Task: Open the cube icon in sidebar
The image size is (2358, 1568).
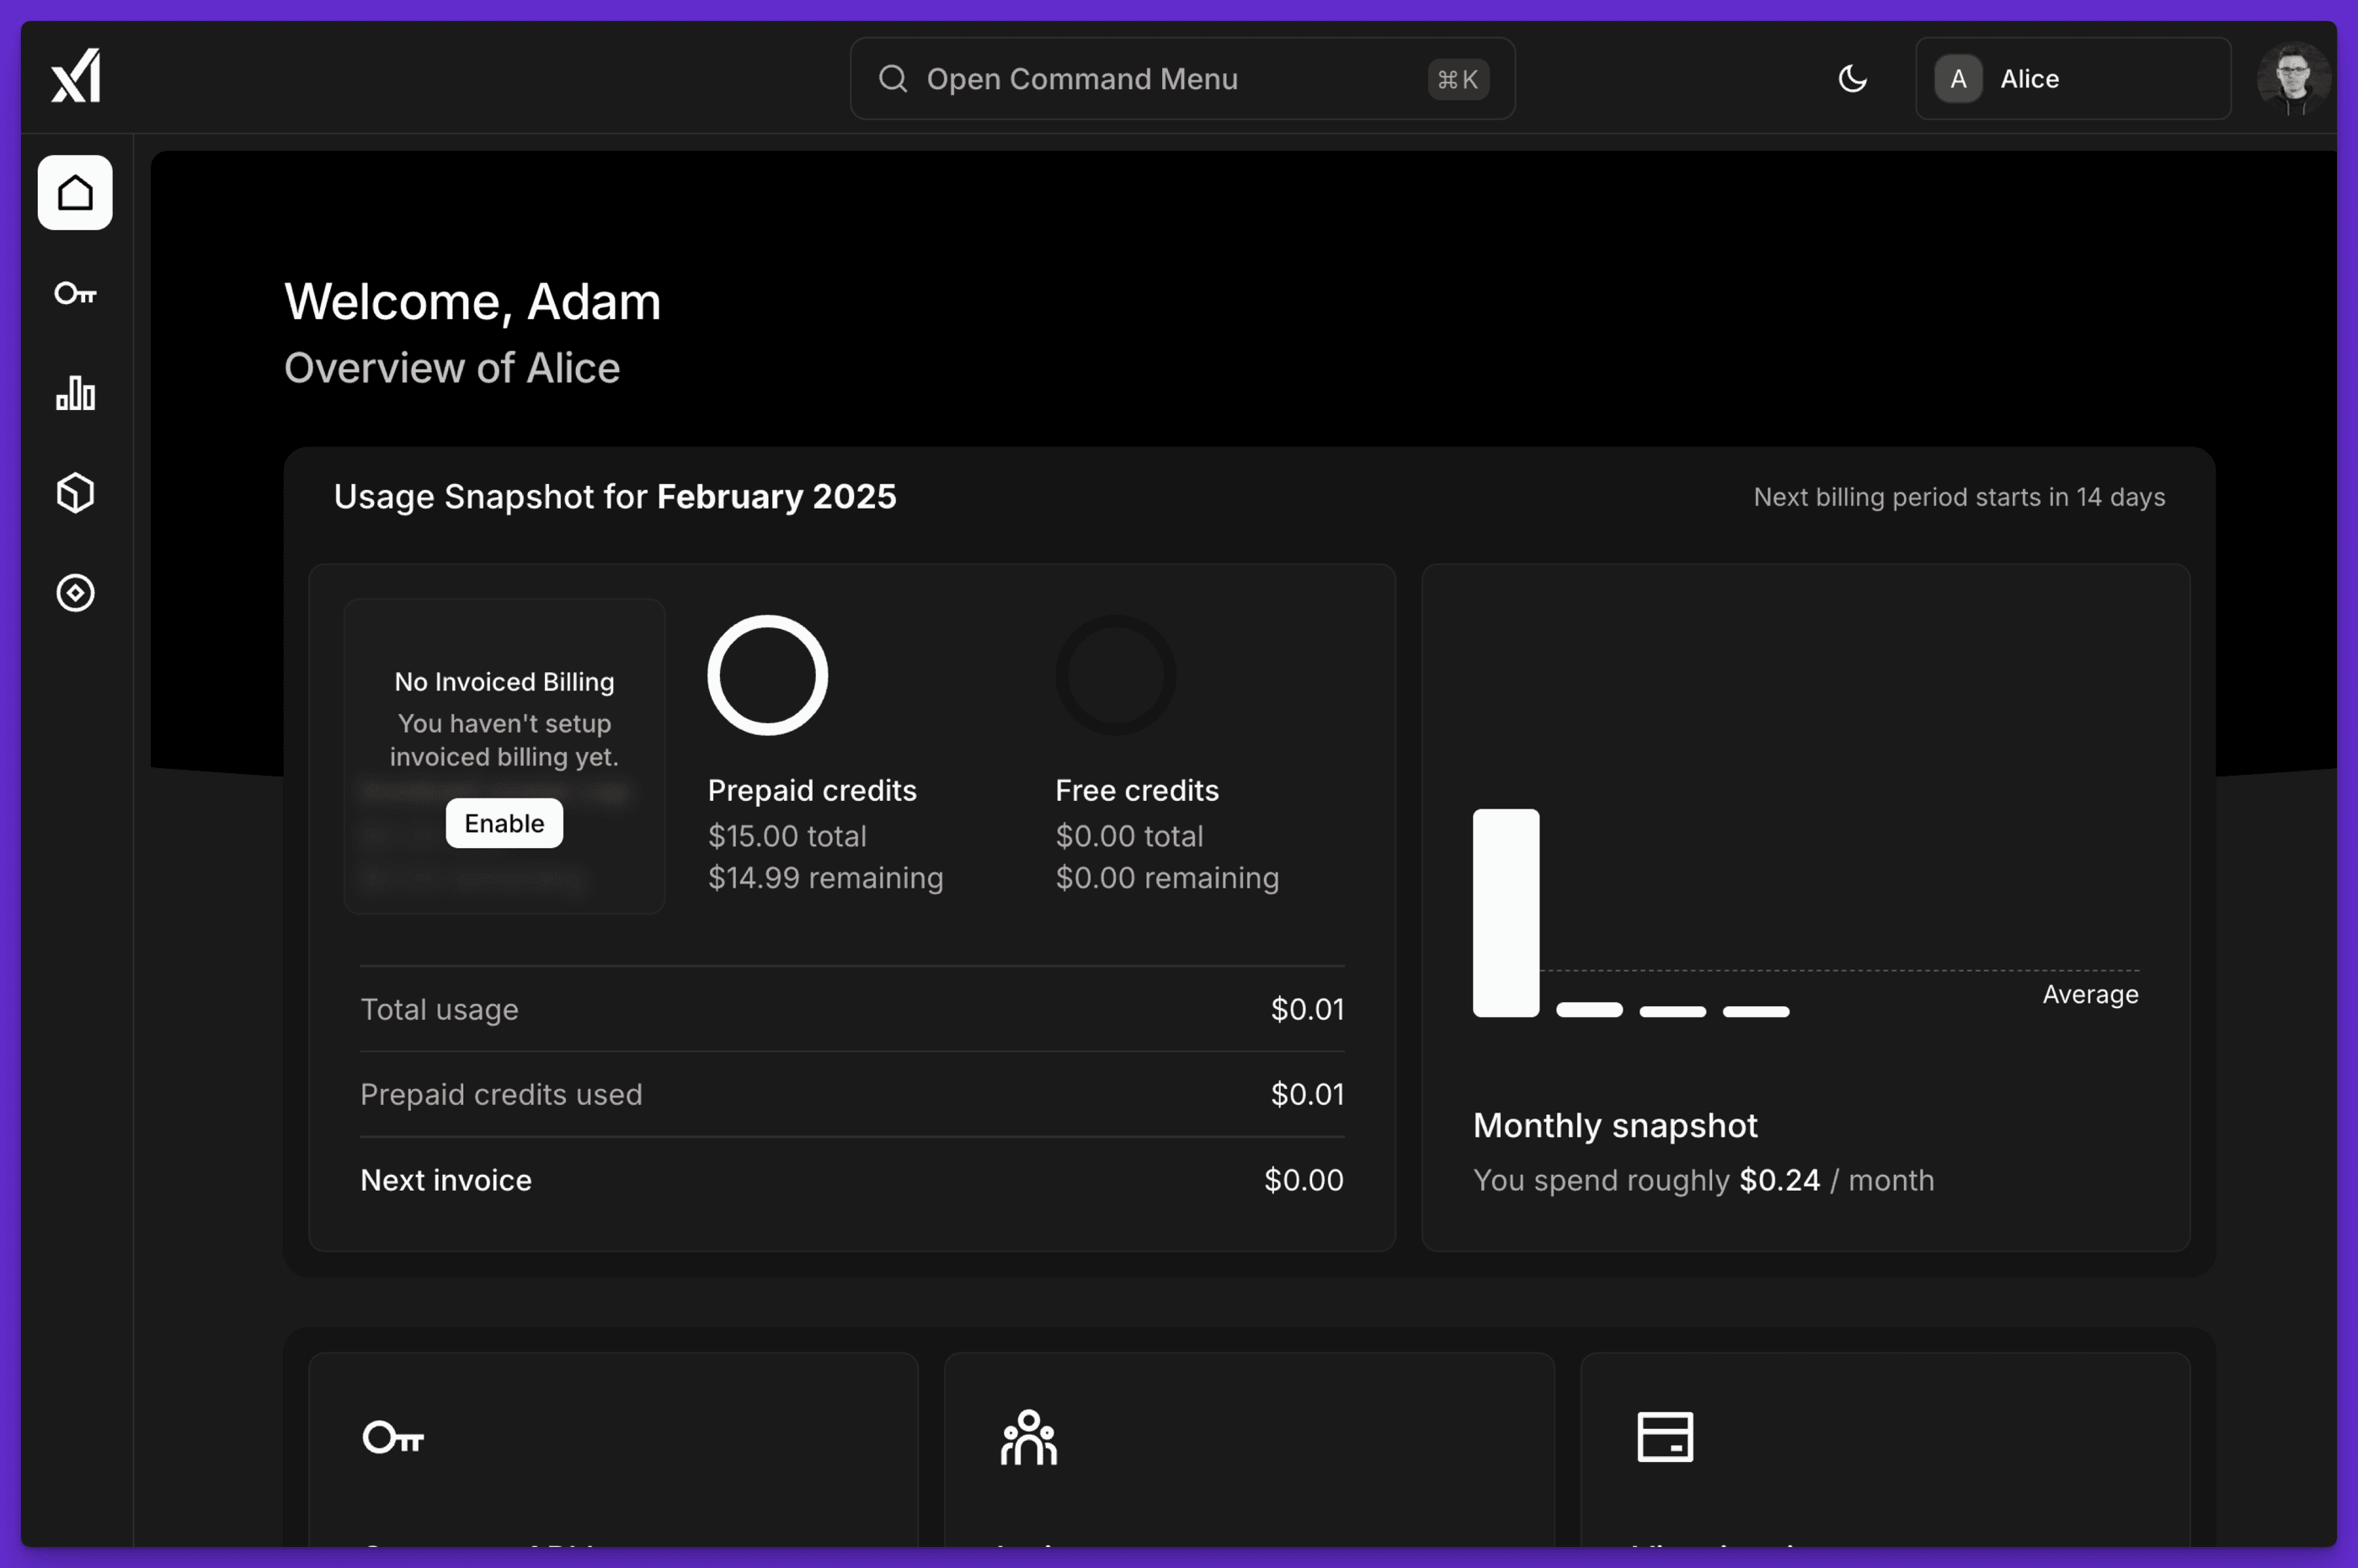Action: point(75,493)
